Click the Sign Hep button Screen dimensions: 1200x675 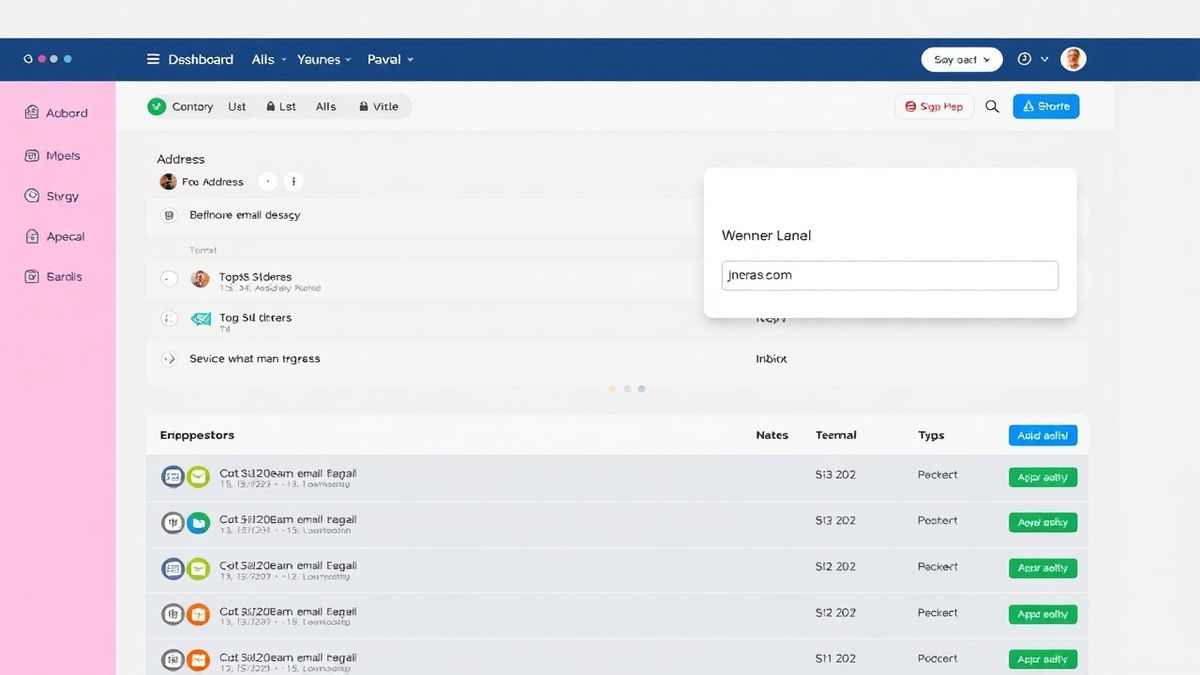934,106
